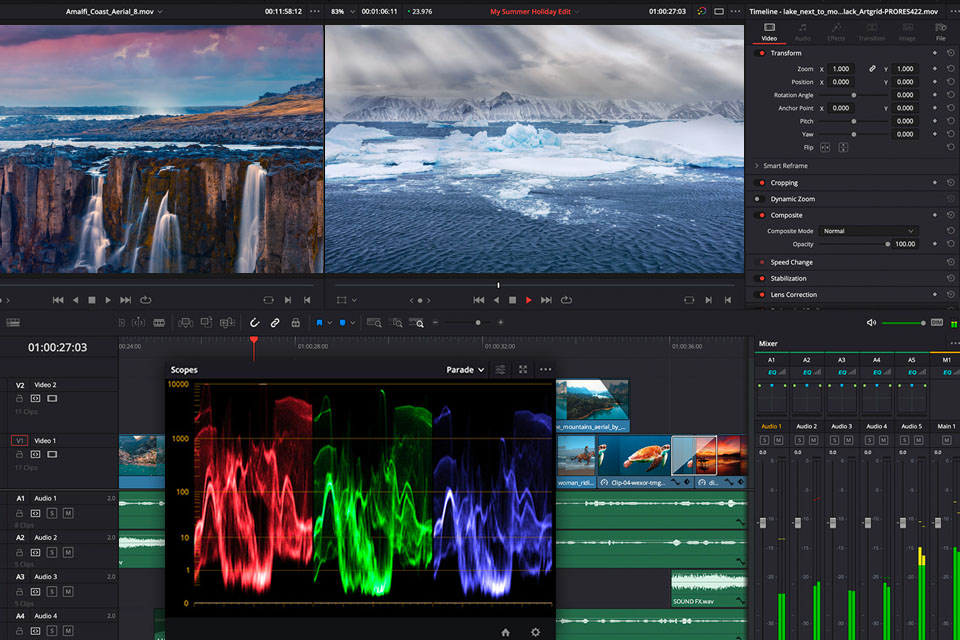Expand the Scopes panel to full size
Image resolution: width=960 pixels, height=640 pixels.
tap(523, 370)
